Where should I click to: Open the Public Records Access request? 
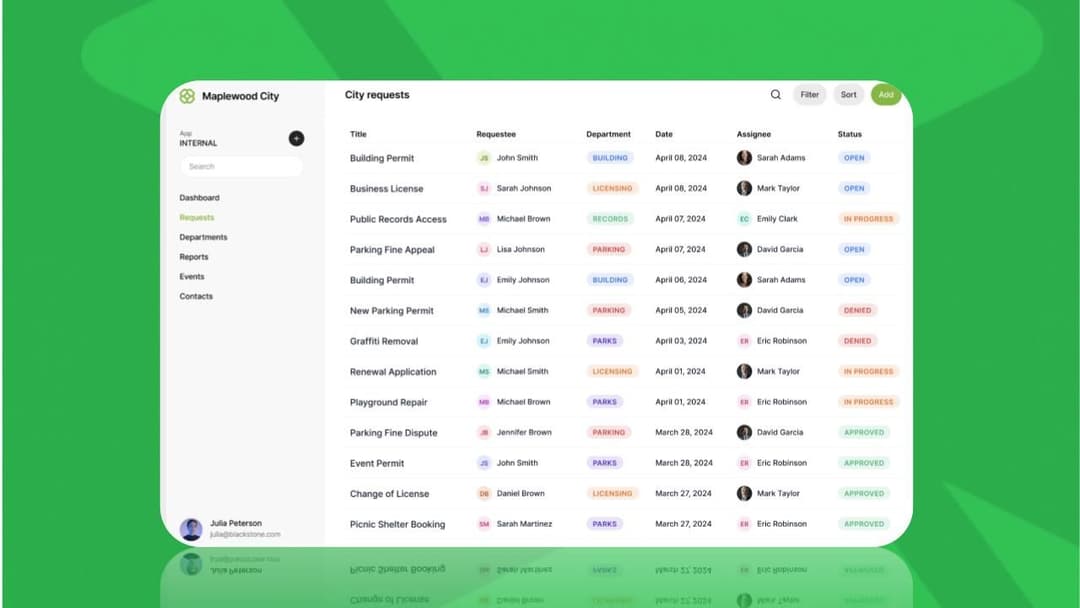(398, 219)
